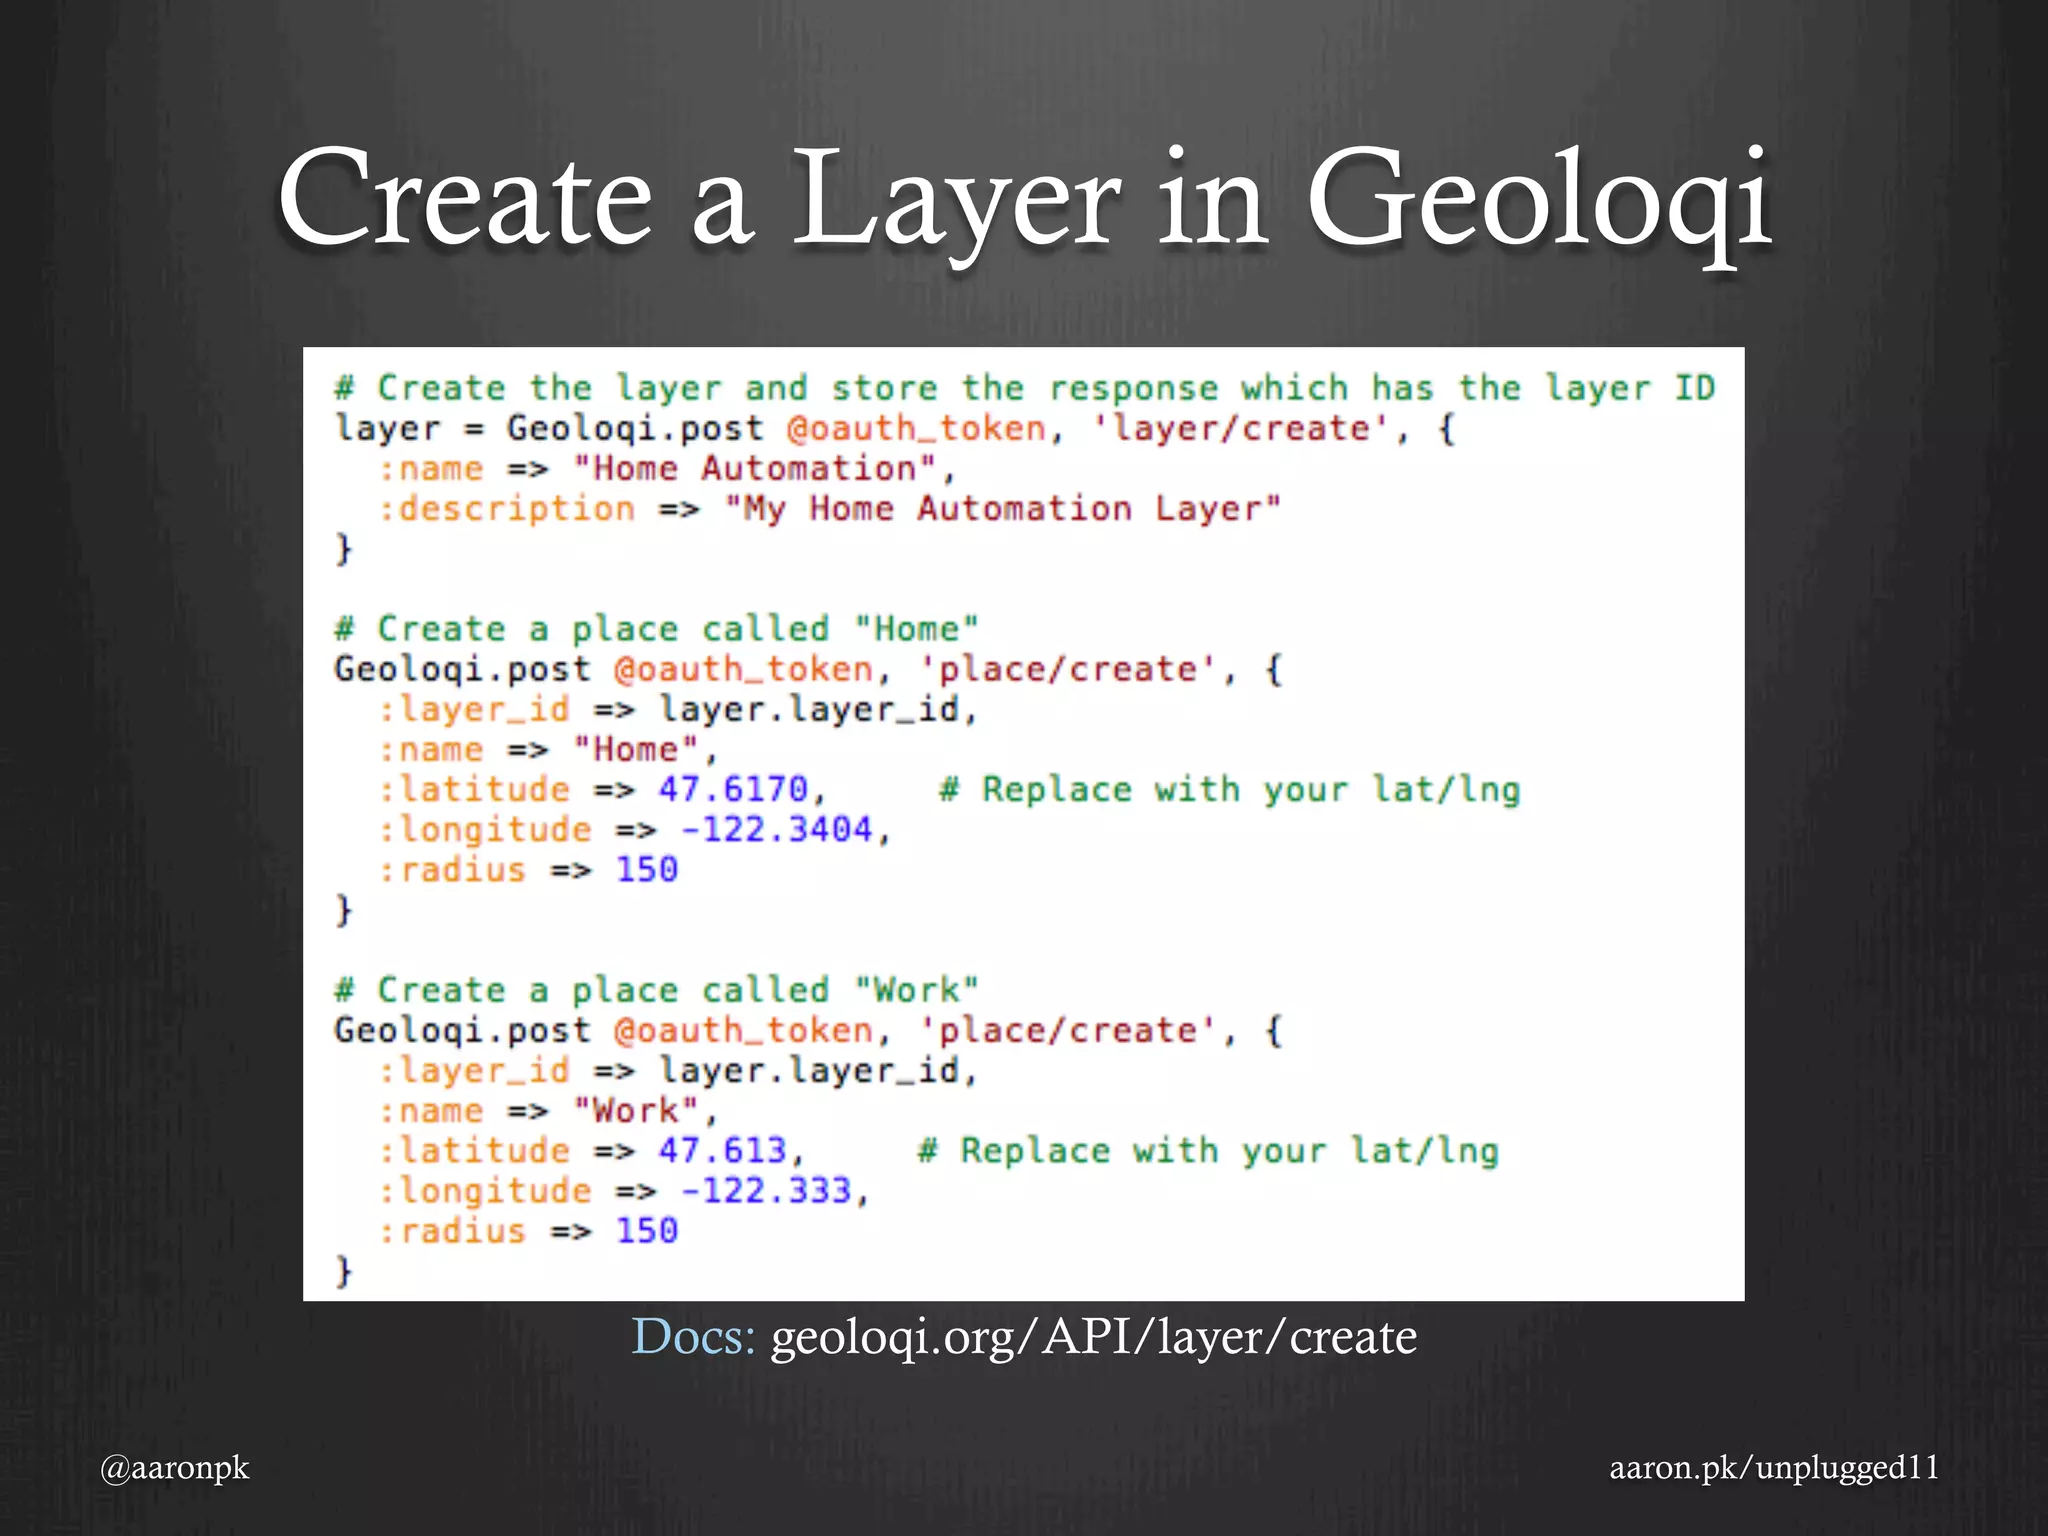The width and height of the screenshot is (2048, 1536).
Task: Click the 'Replace with your lat/lng' comment beside 47.6170
Action: pos(1230,790)
